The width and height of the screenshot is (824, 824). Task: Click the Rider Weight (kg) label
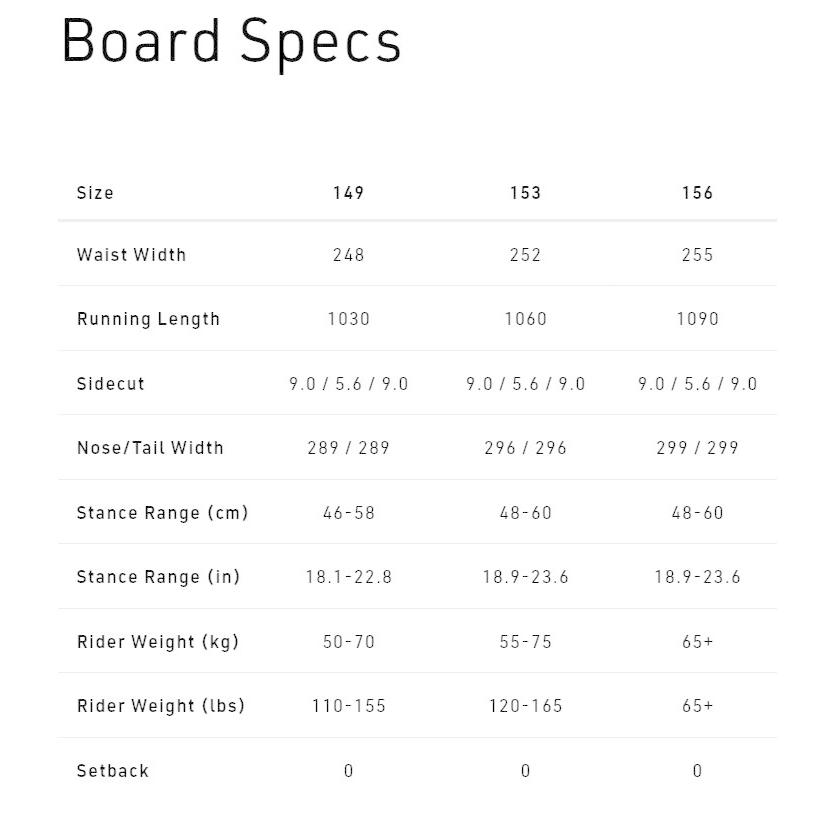[158, 642]
